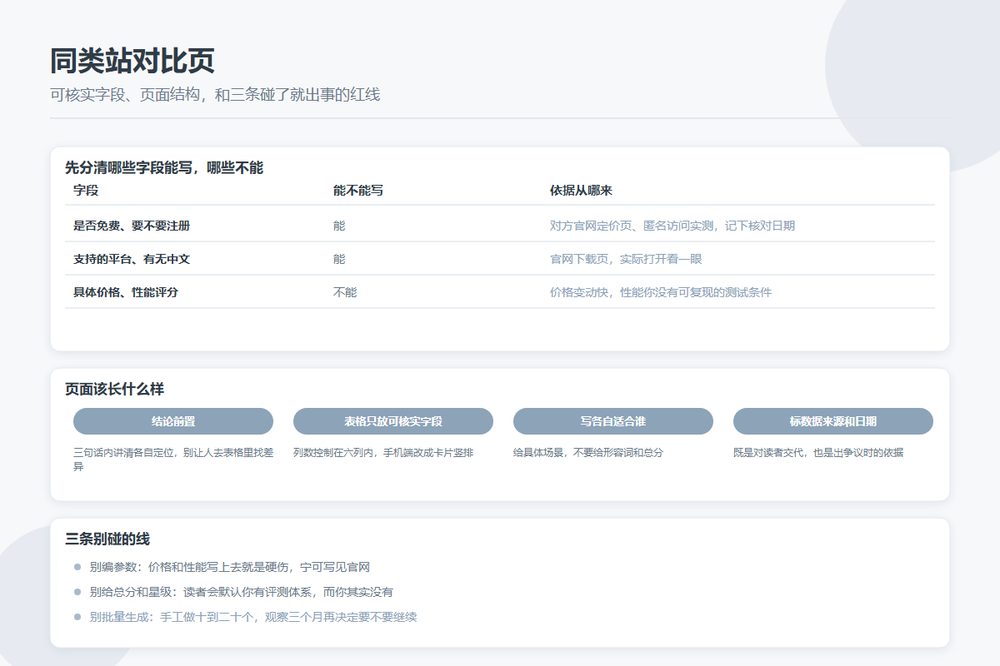Click the 价格变动快 explanation cell
The height and width of the screenshot is (666, 1000).
click(x=661, y=292)
